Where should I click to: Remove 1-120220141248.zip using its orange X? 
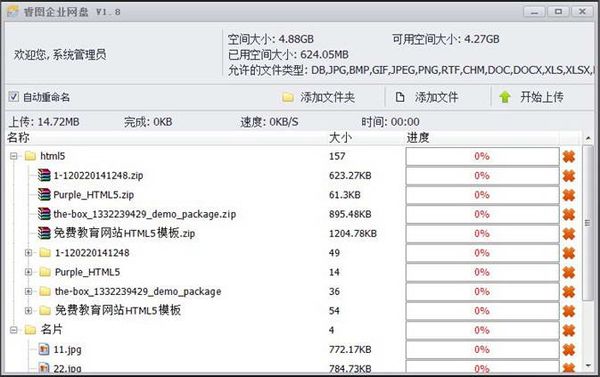pos(569,176)
